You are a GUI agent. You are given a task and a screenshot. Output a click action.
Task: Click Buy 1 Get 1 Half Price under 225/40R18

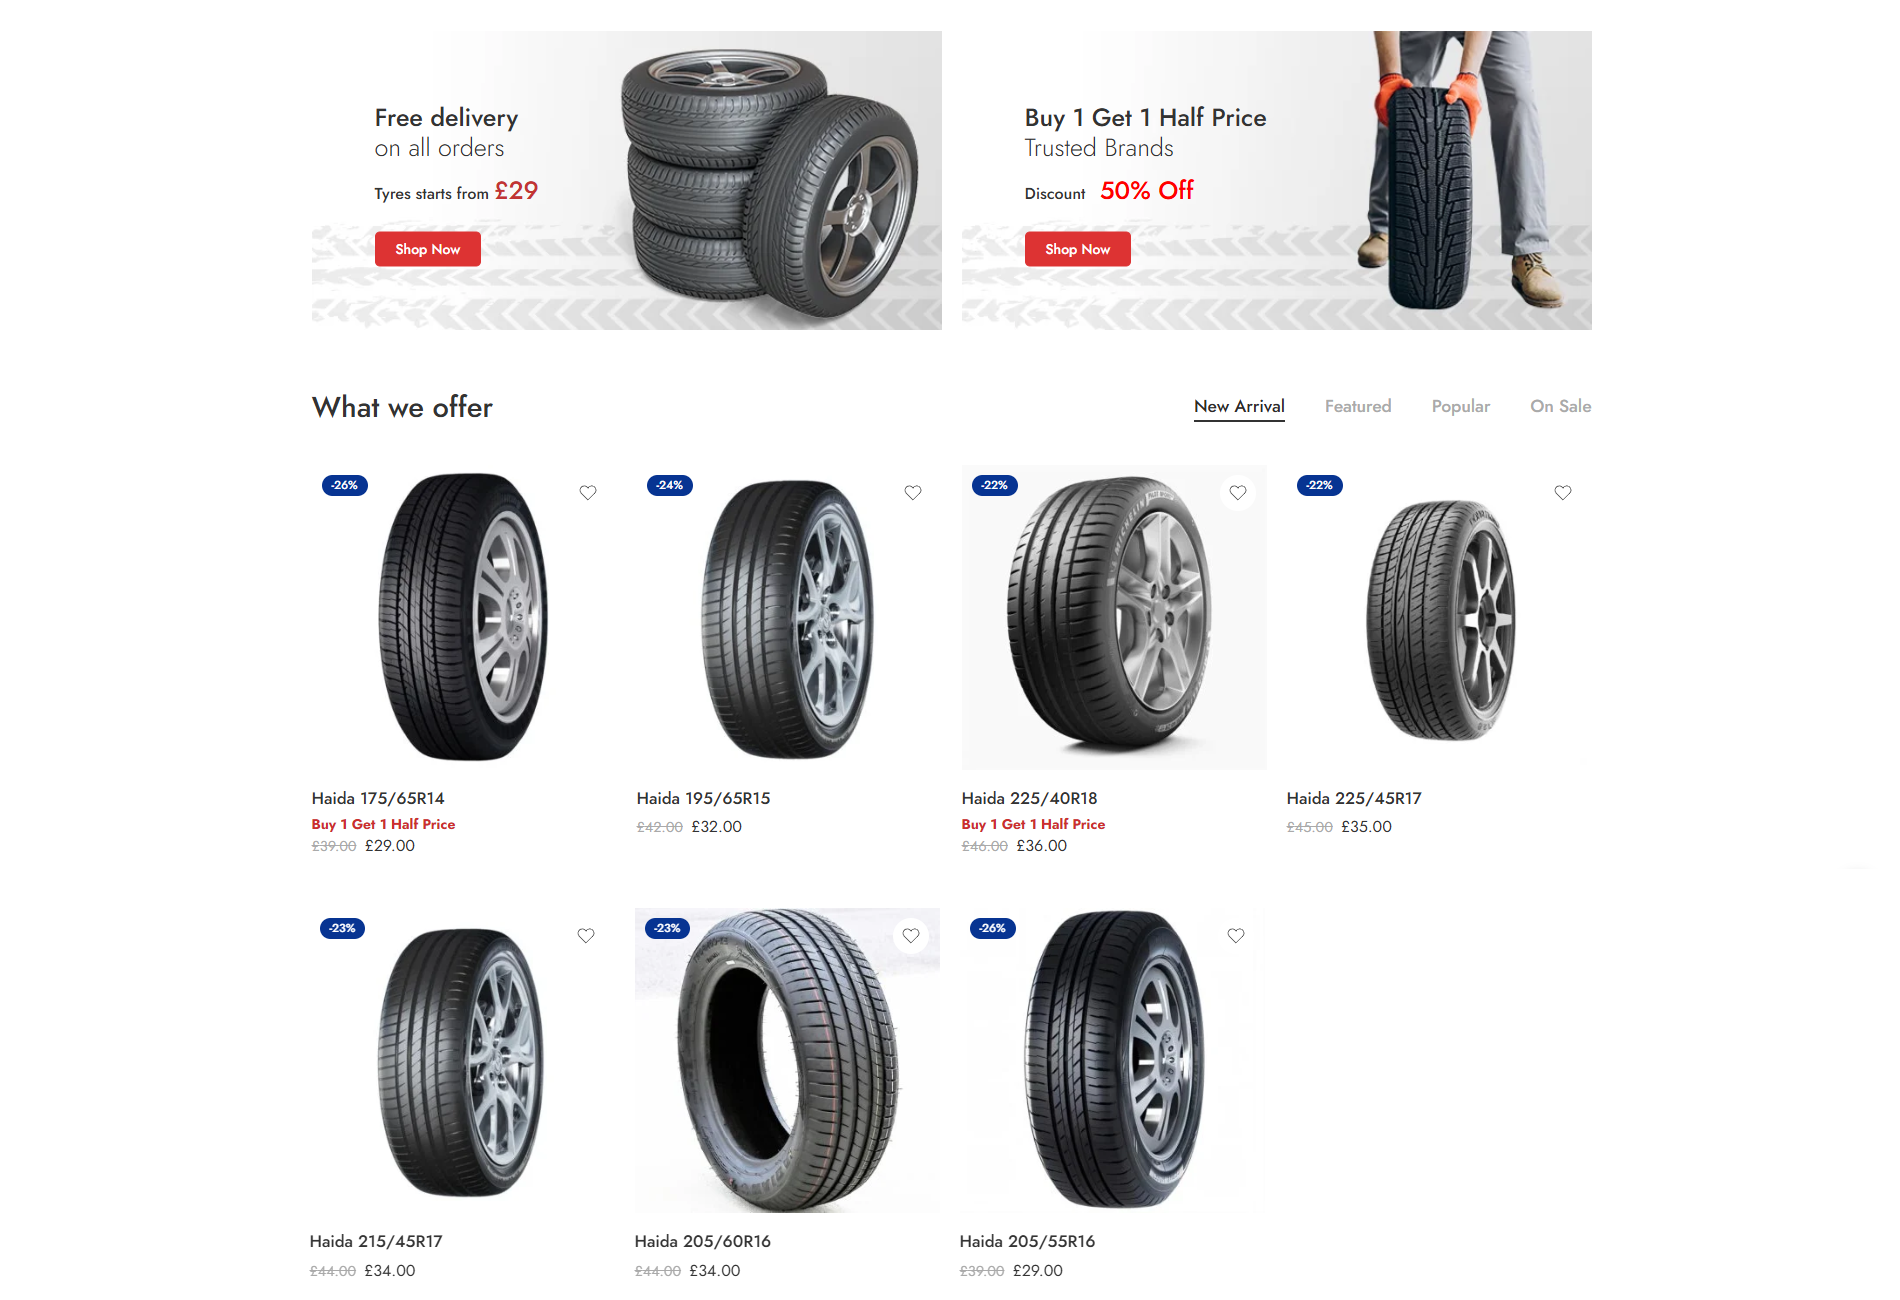coord(1033,824)
